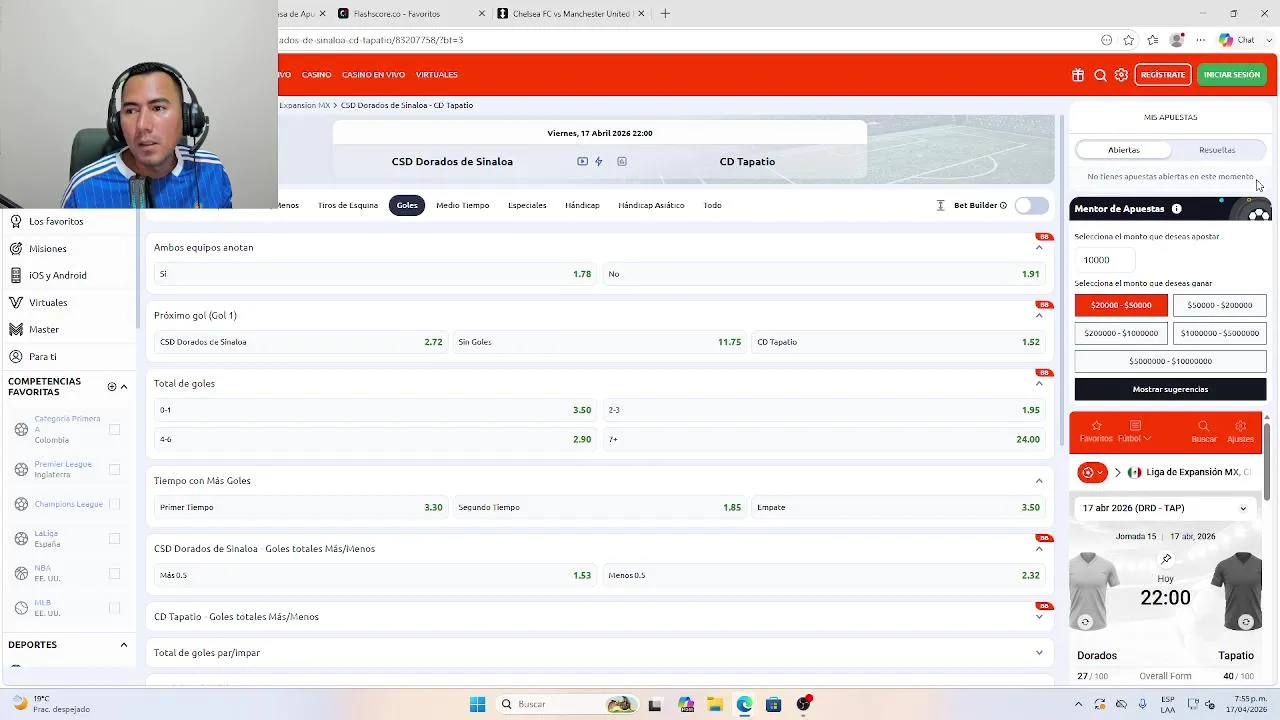Image resolution: width=1280 pixels, height=720 pixels.
Task: Add a favorite competition with plus icon
Action: [111, 387]
